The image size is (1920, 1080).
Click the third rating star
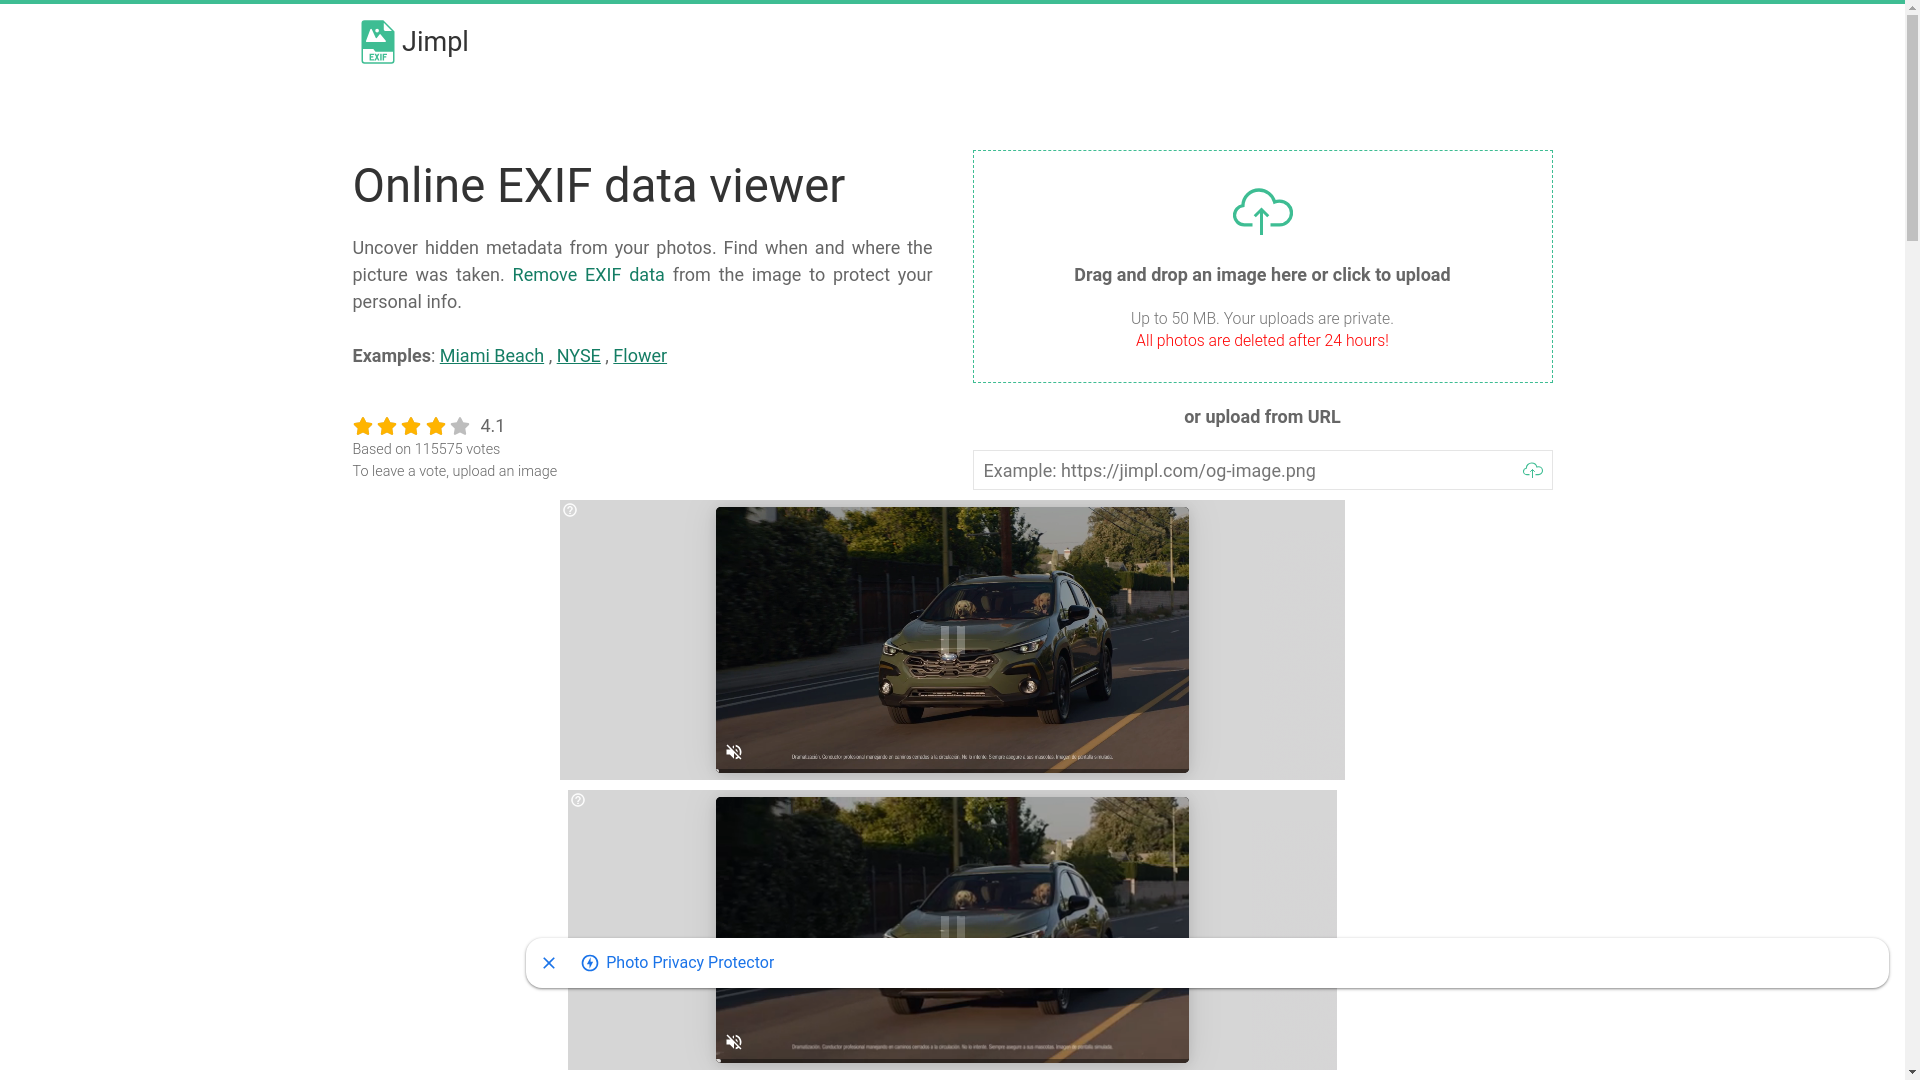(x=411, y=426)
